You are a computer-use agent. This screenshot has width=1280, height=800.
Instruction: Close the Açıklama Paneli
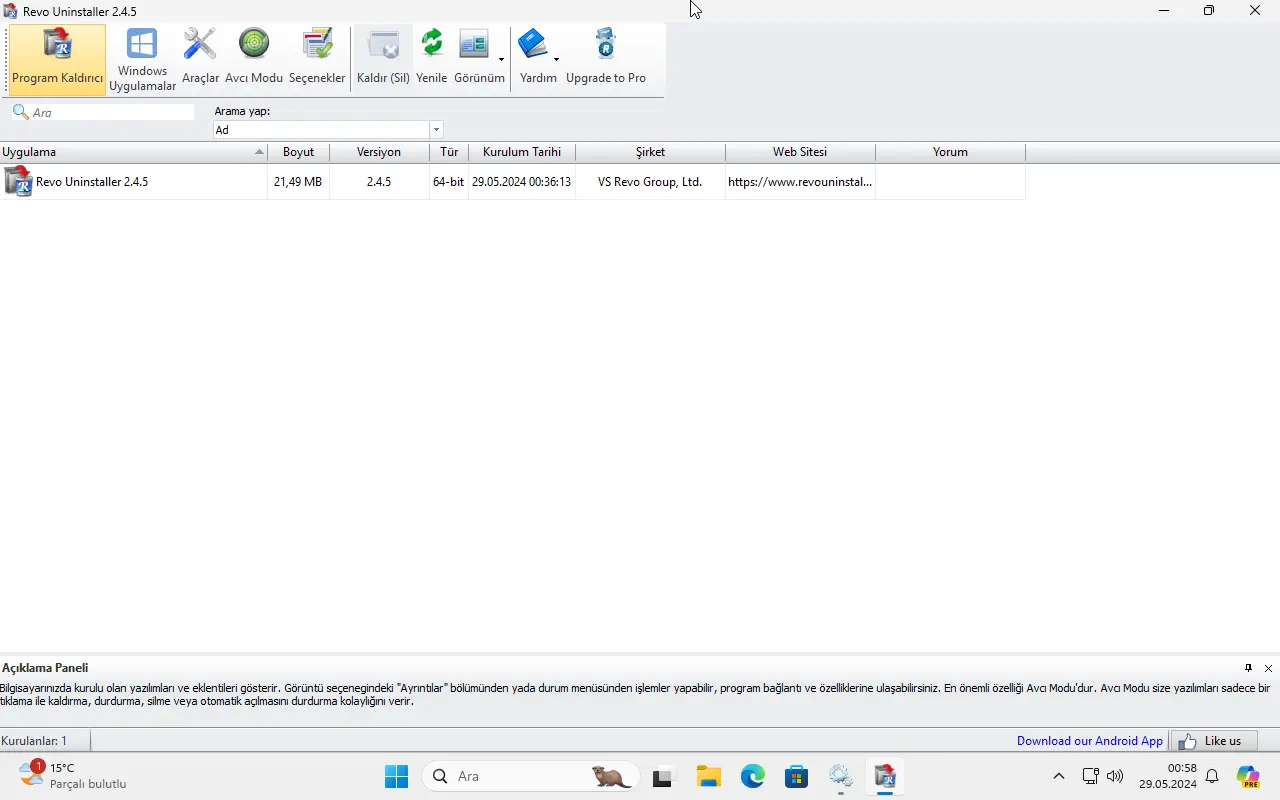coord(1268,668)
